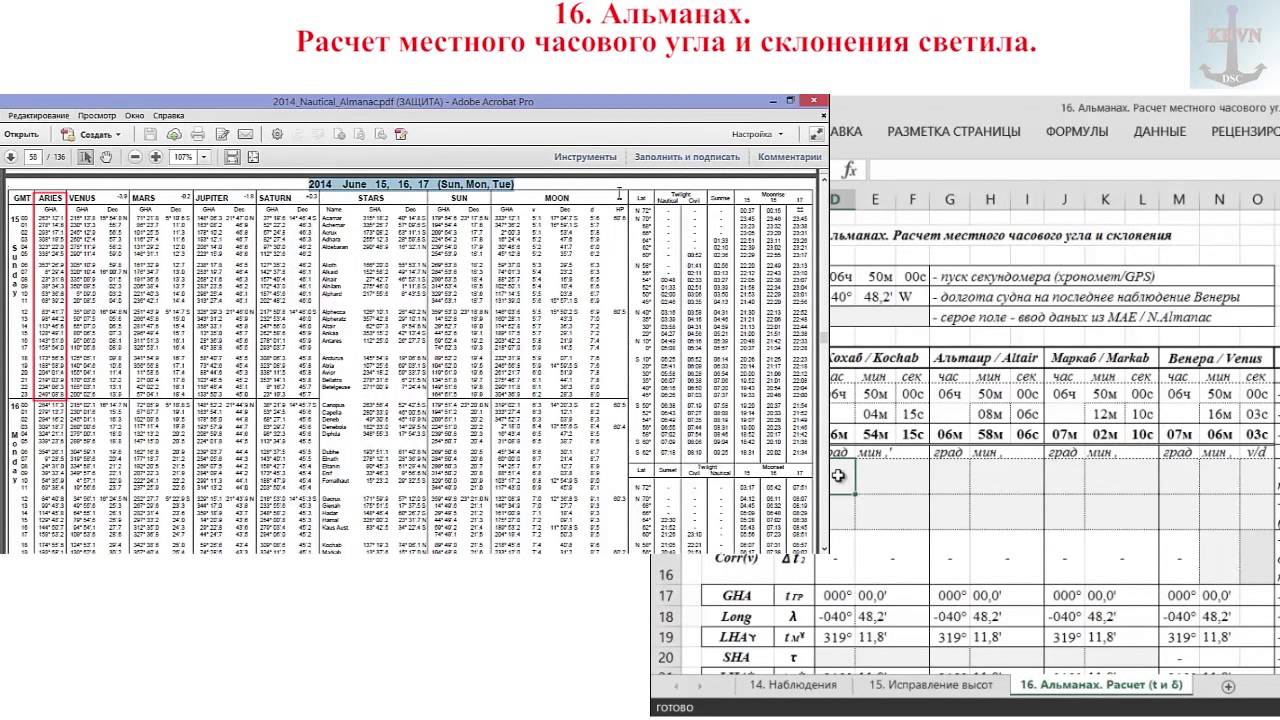Open the Комментарии pane

[x=789, y=157]
